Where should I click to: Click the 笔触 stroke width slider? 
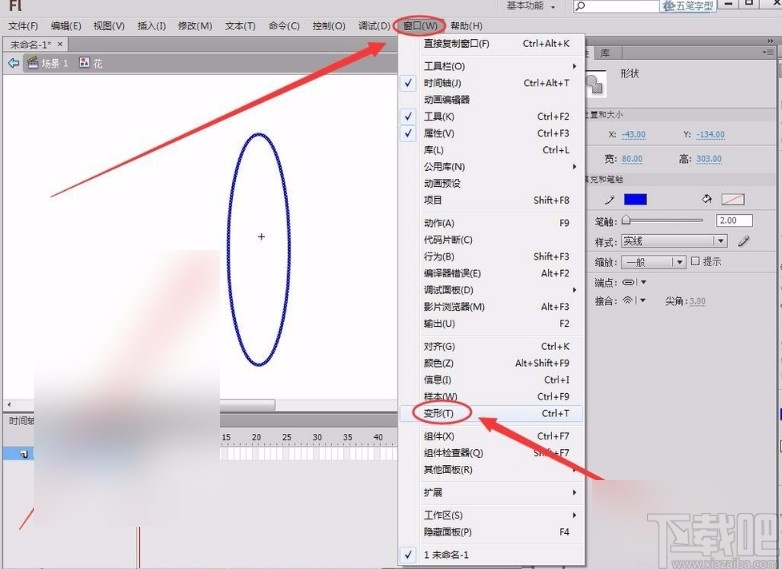[x=663, y=220]
